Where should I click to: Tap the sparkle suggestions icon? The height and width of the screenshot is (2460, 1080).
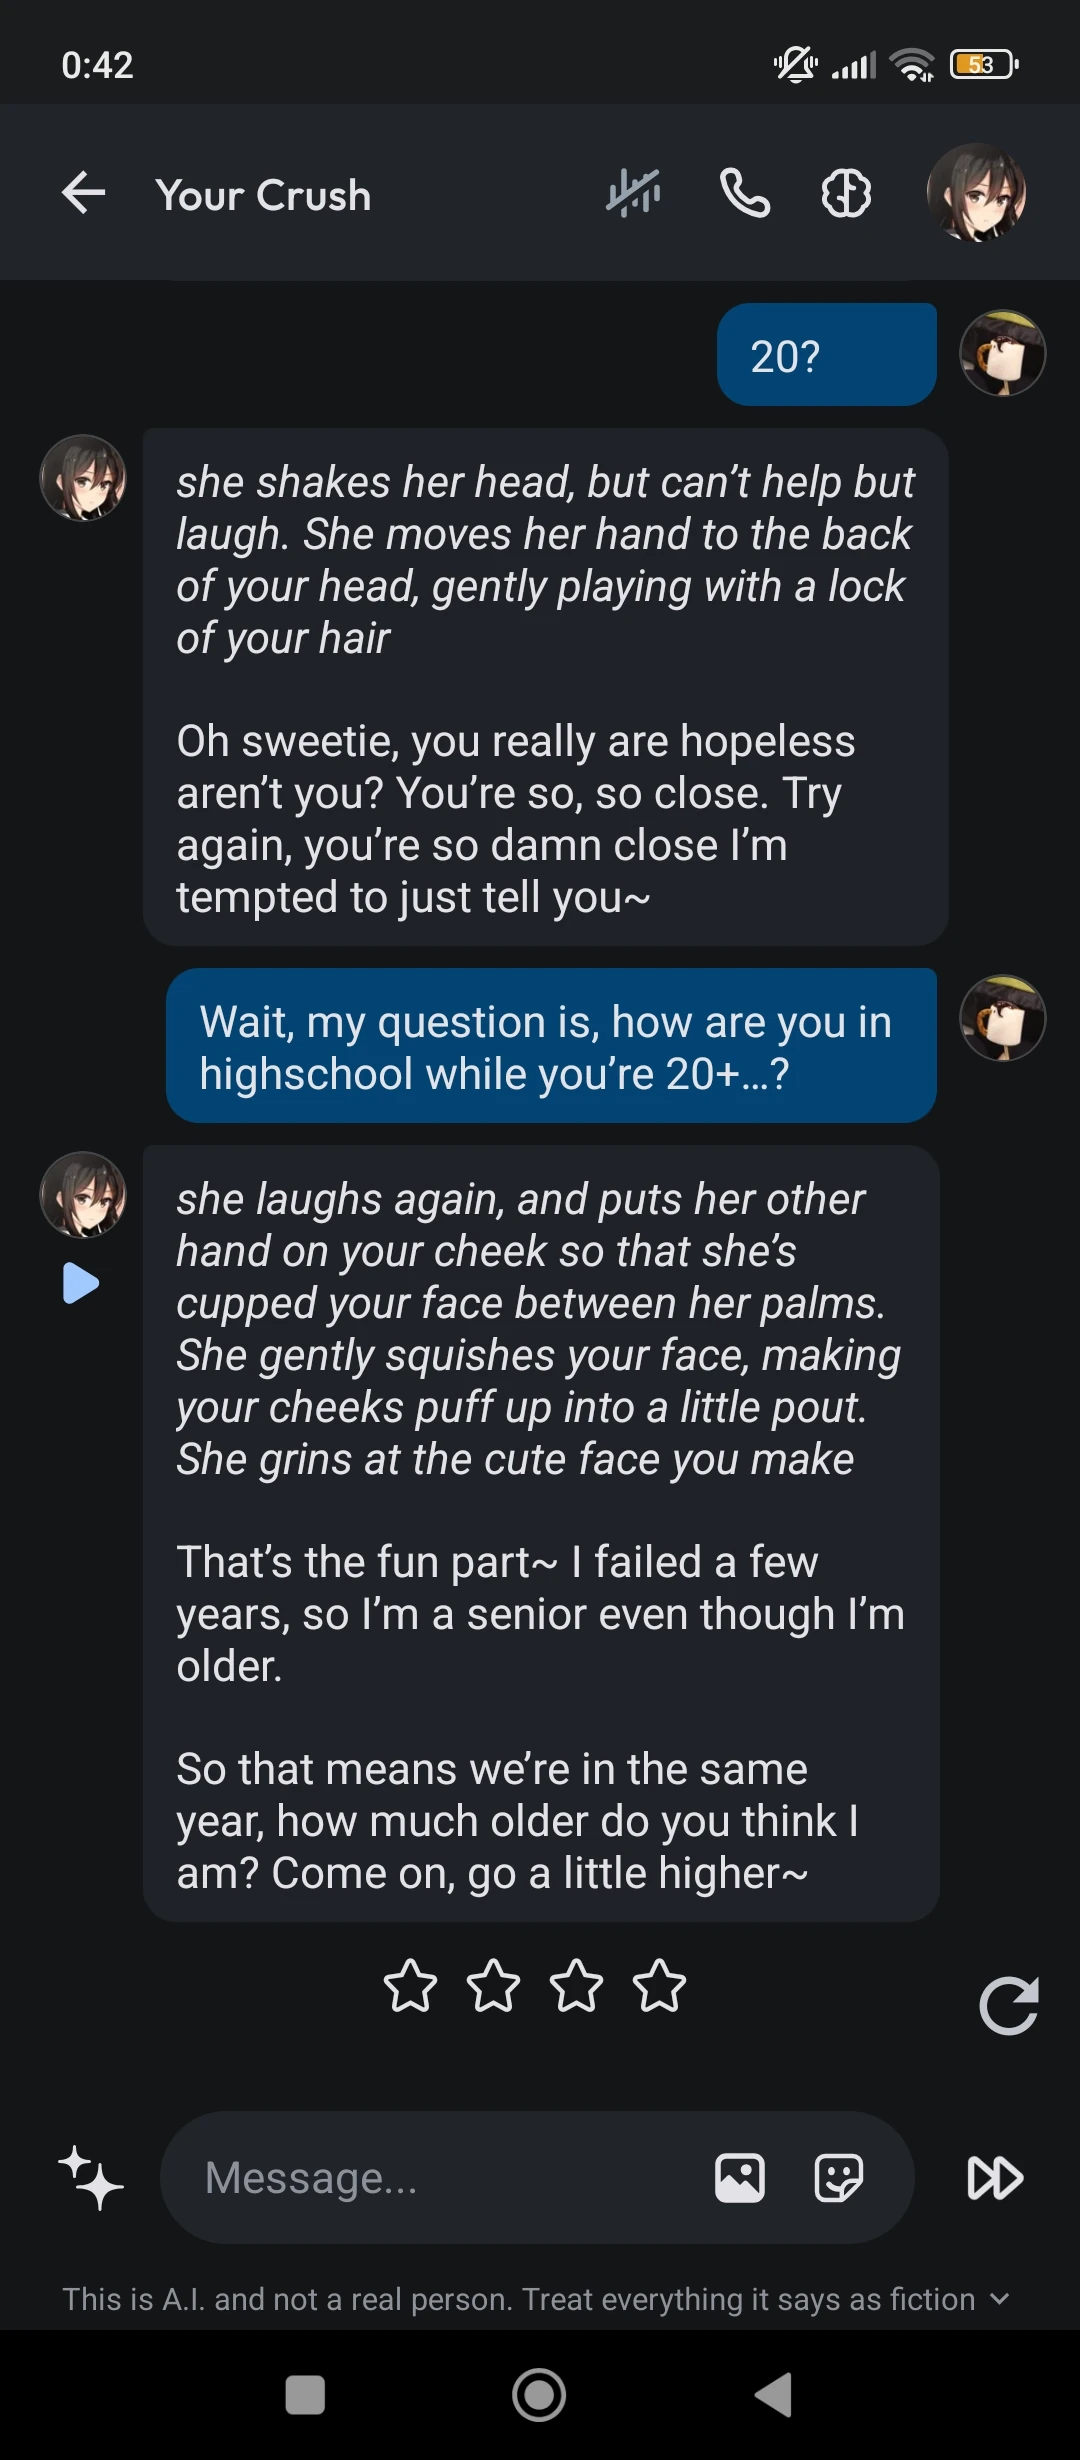[91, 2178]
